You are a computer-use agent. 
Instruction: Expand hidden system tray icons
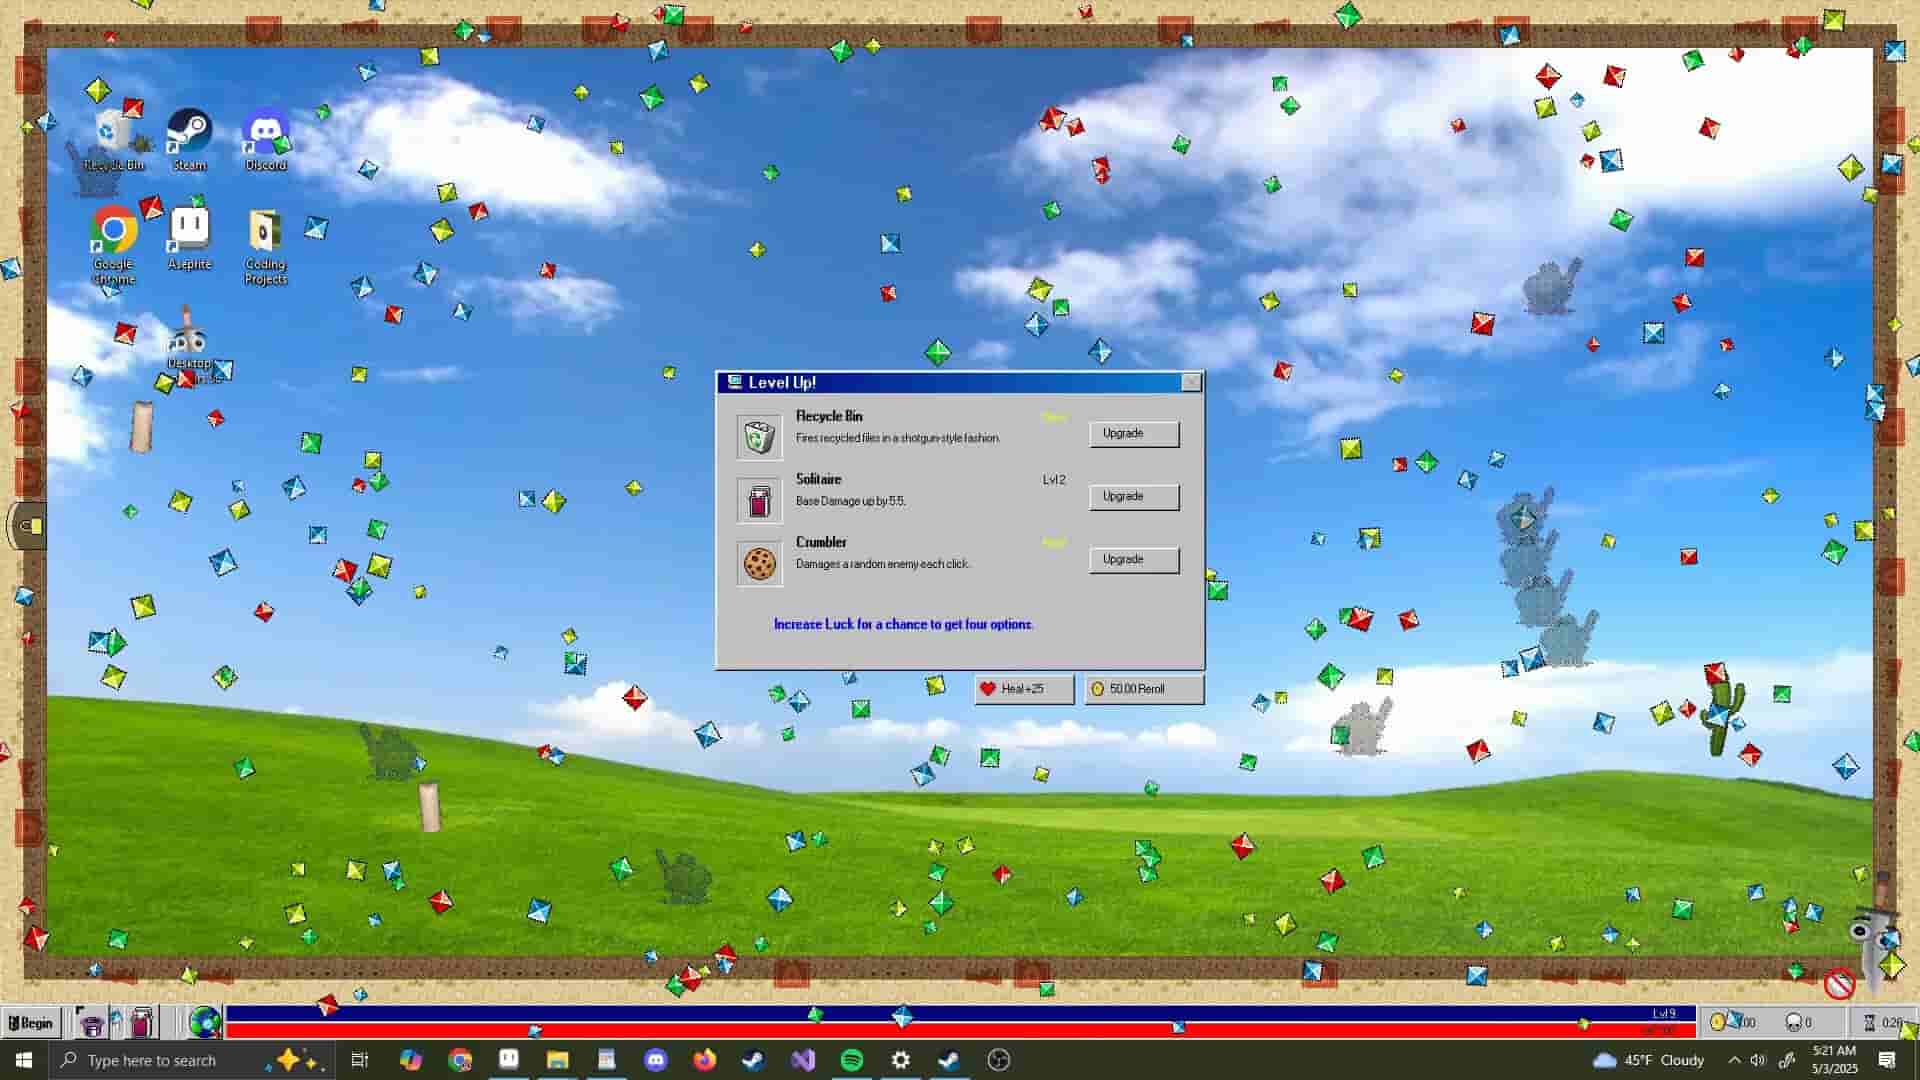pos(1736,1060)
